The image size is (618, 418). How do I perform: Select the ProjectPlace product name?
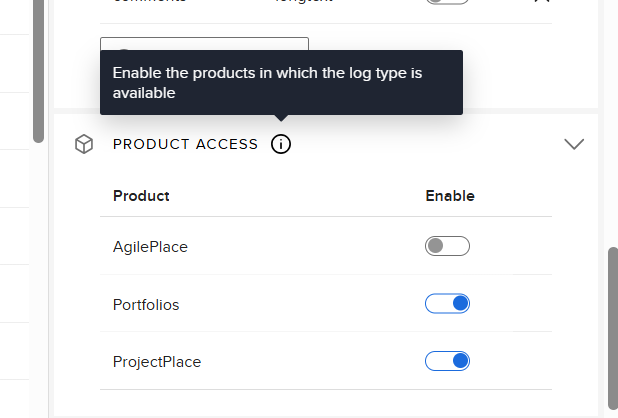[157, 362]
